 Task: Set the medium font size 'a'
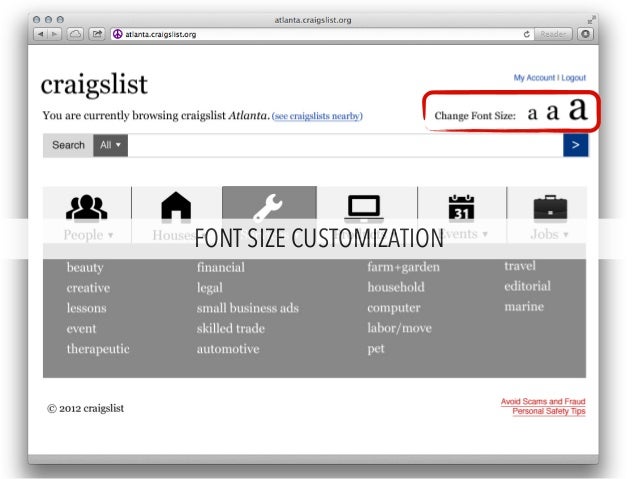coord(553,112)
